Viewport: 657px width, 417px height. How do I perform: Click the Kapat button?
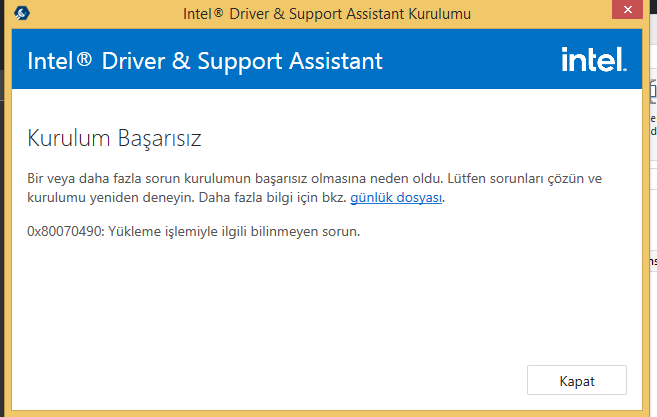[x=577, y=380]
